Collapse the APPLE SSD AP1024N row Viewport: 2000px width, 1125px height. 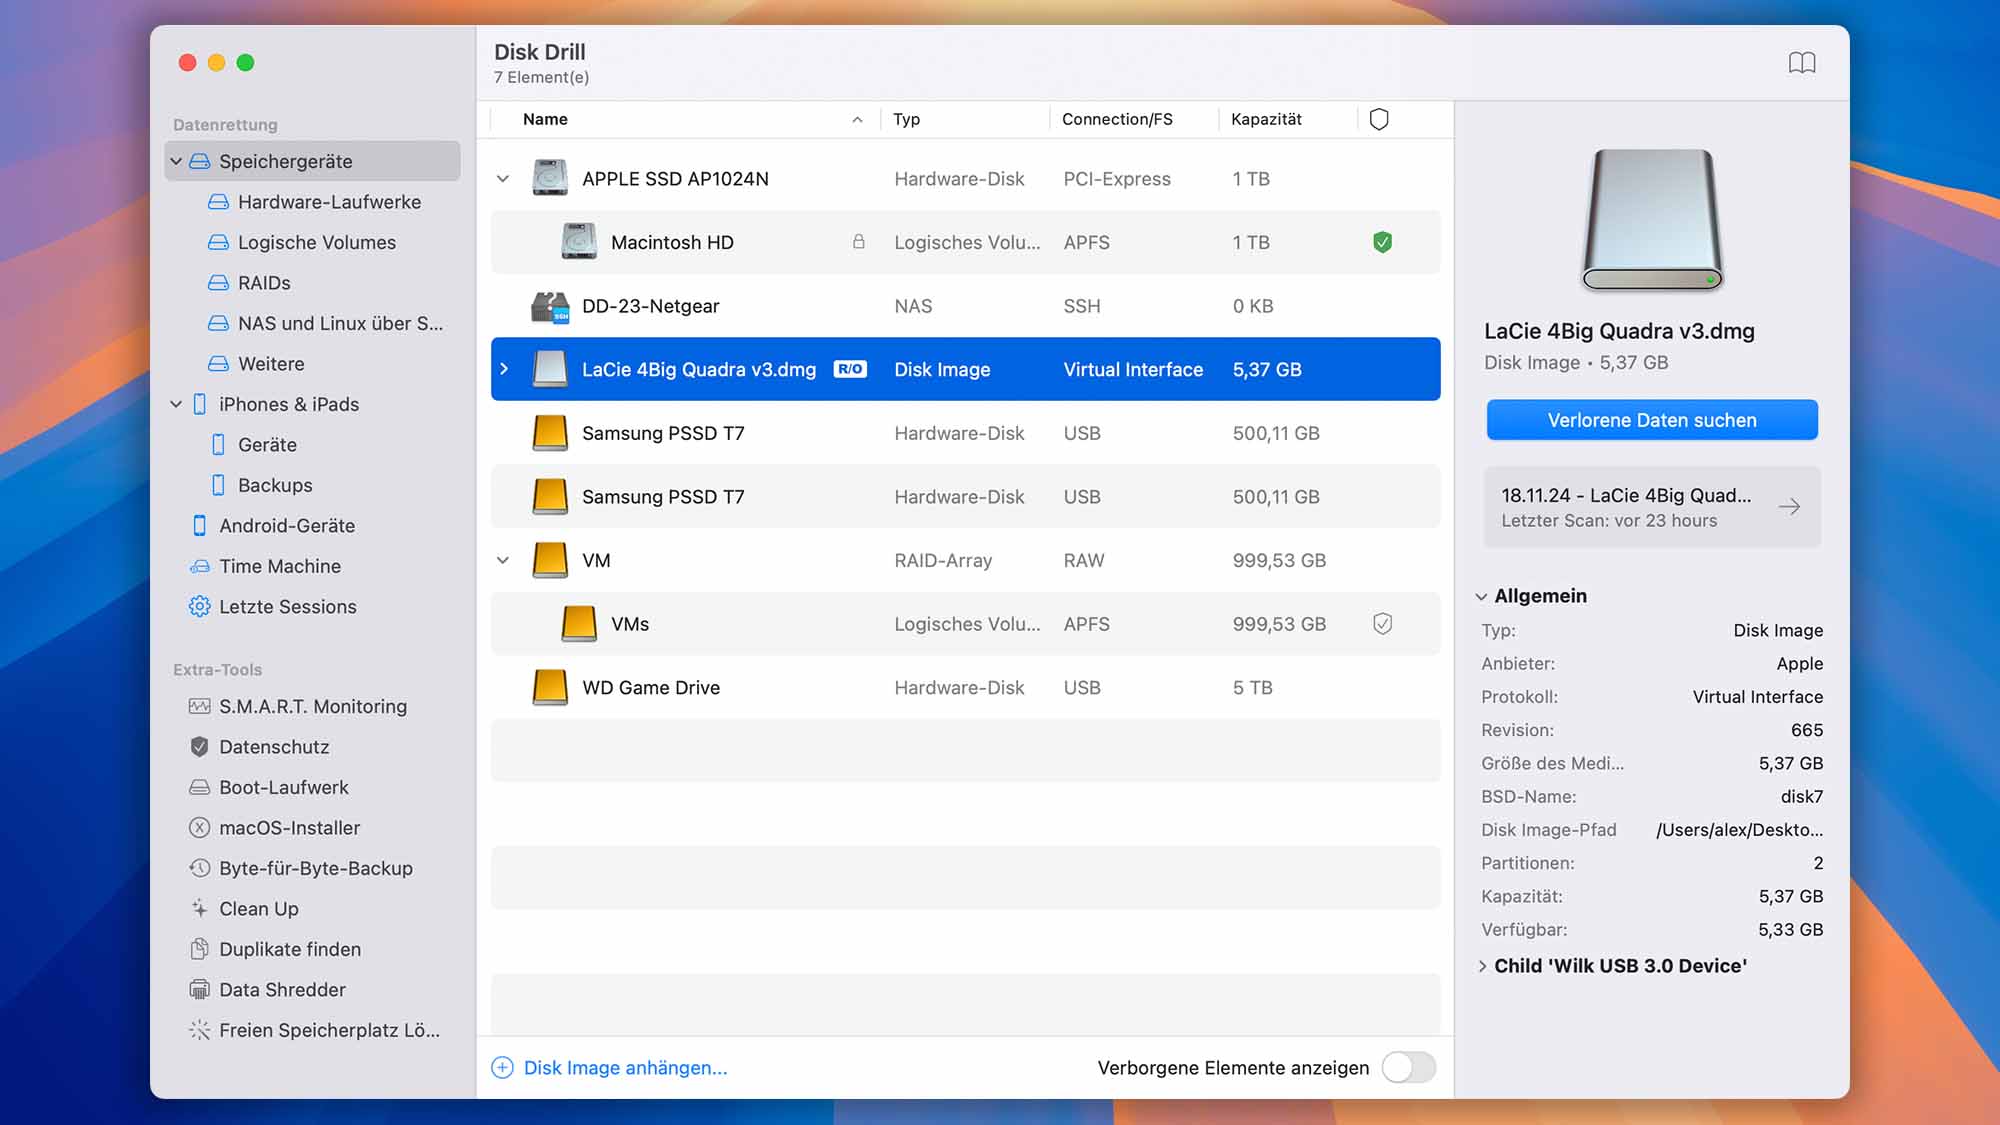click(503, 179)
